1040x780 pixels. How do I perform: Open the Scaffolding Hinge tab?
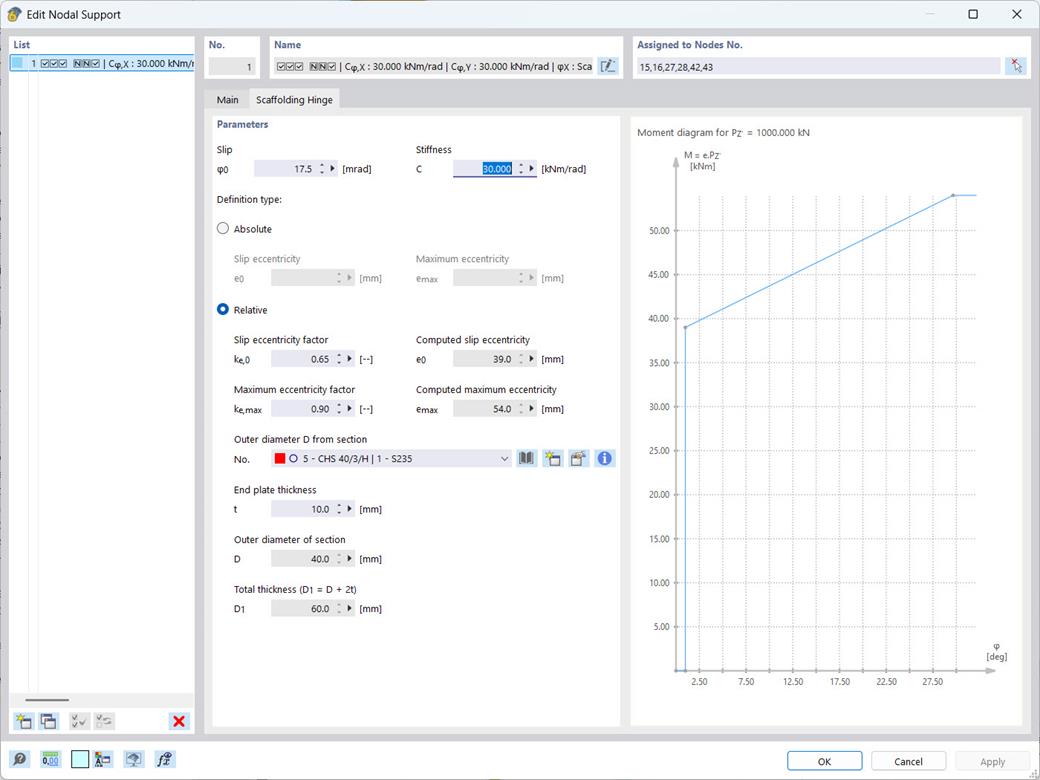point(294,99)
